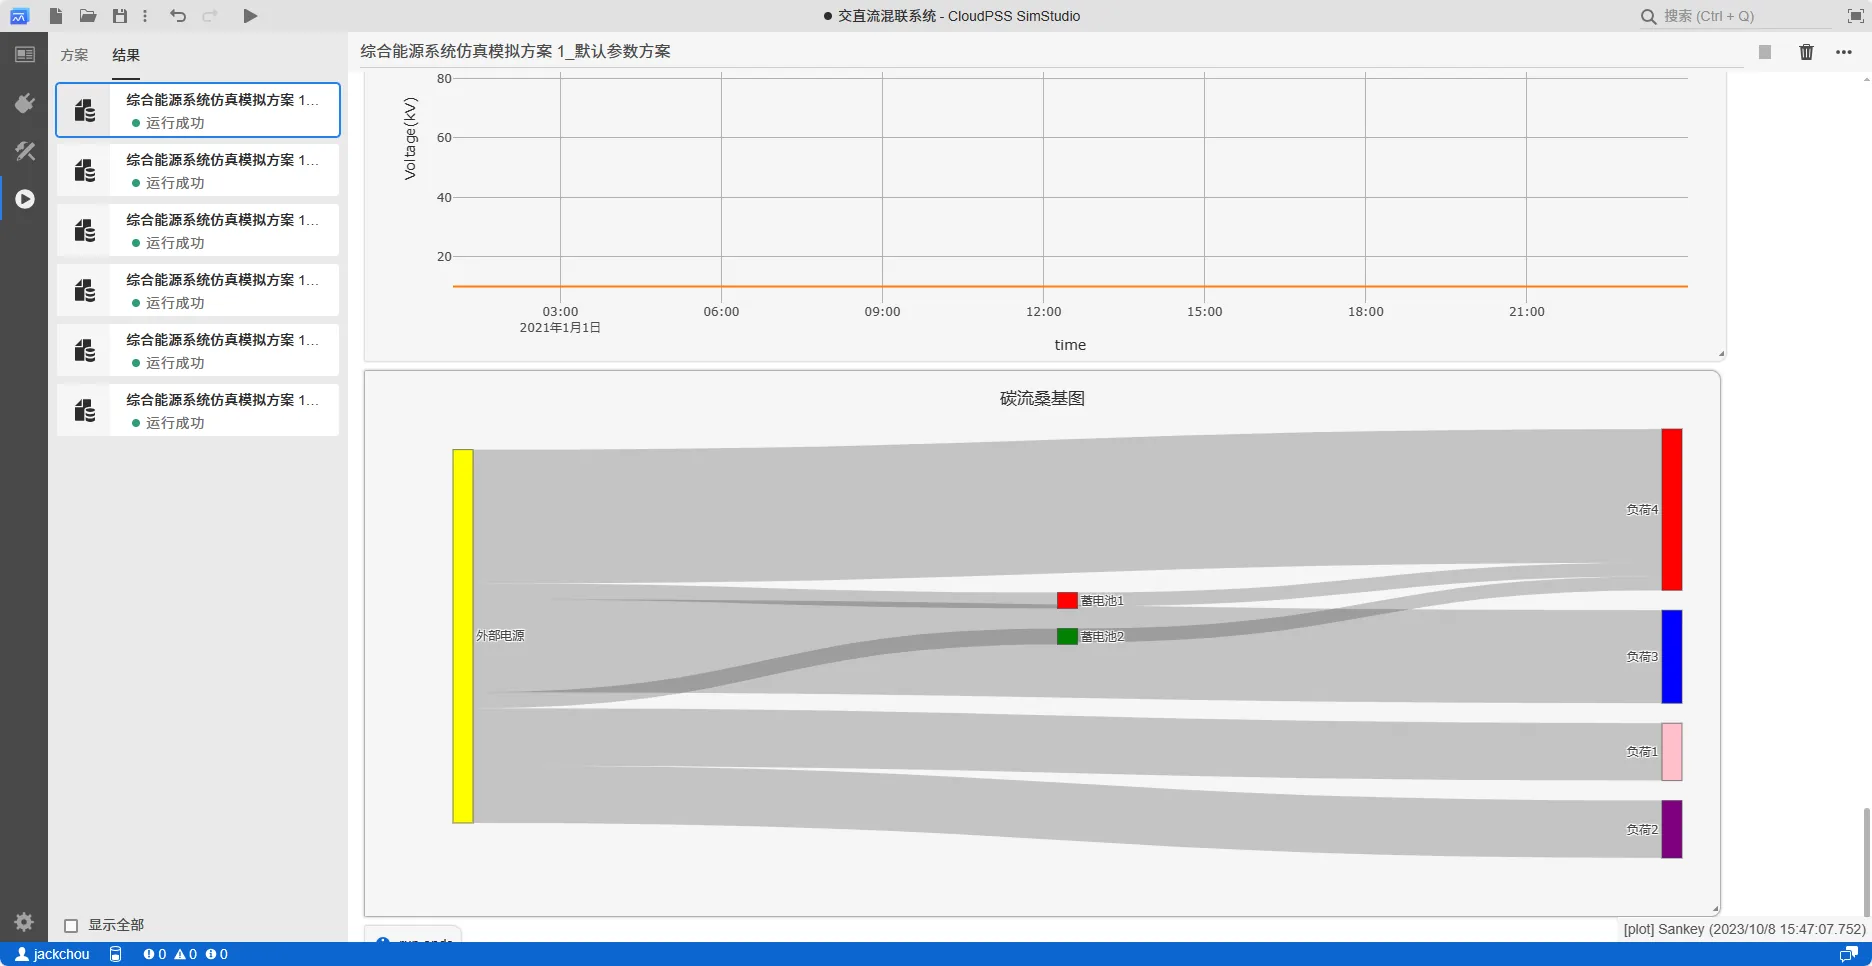Click the red 负荷4 Sankey node
1872x966 pixels.
(1672, 510)
